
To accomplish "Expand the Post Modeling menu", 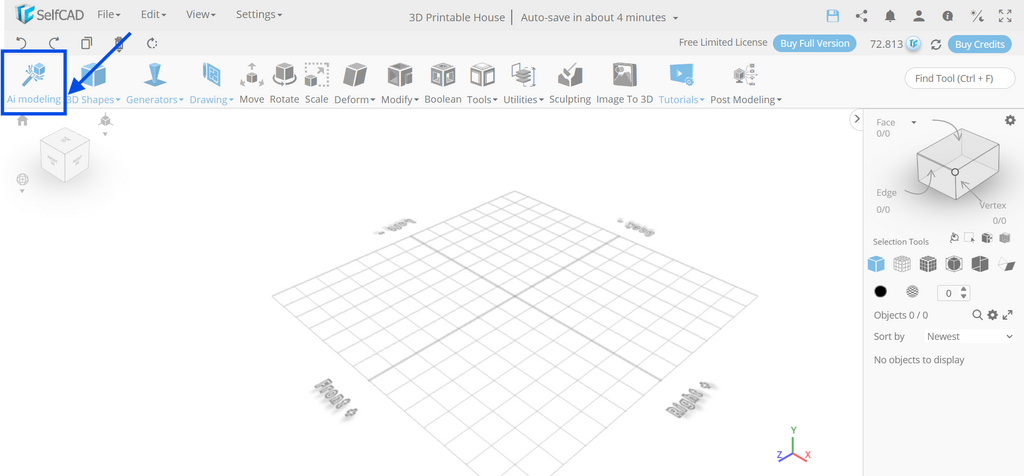I will [746, 84].
